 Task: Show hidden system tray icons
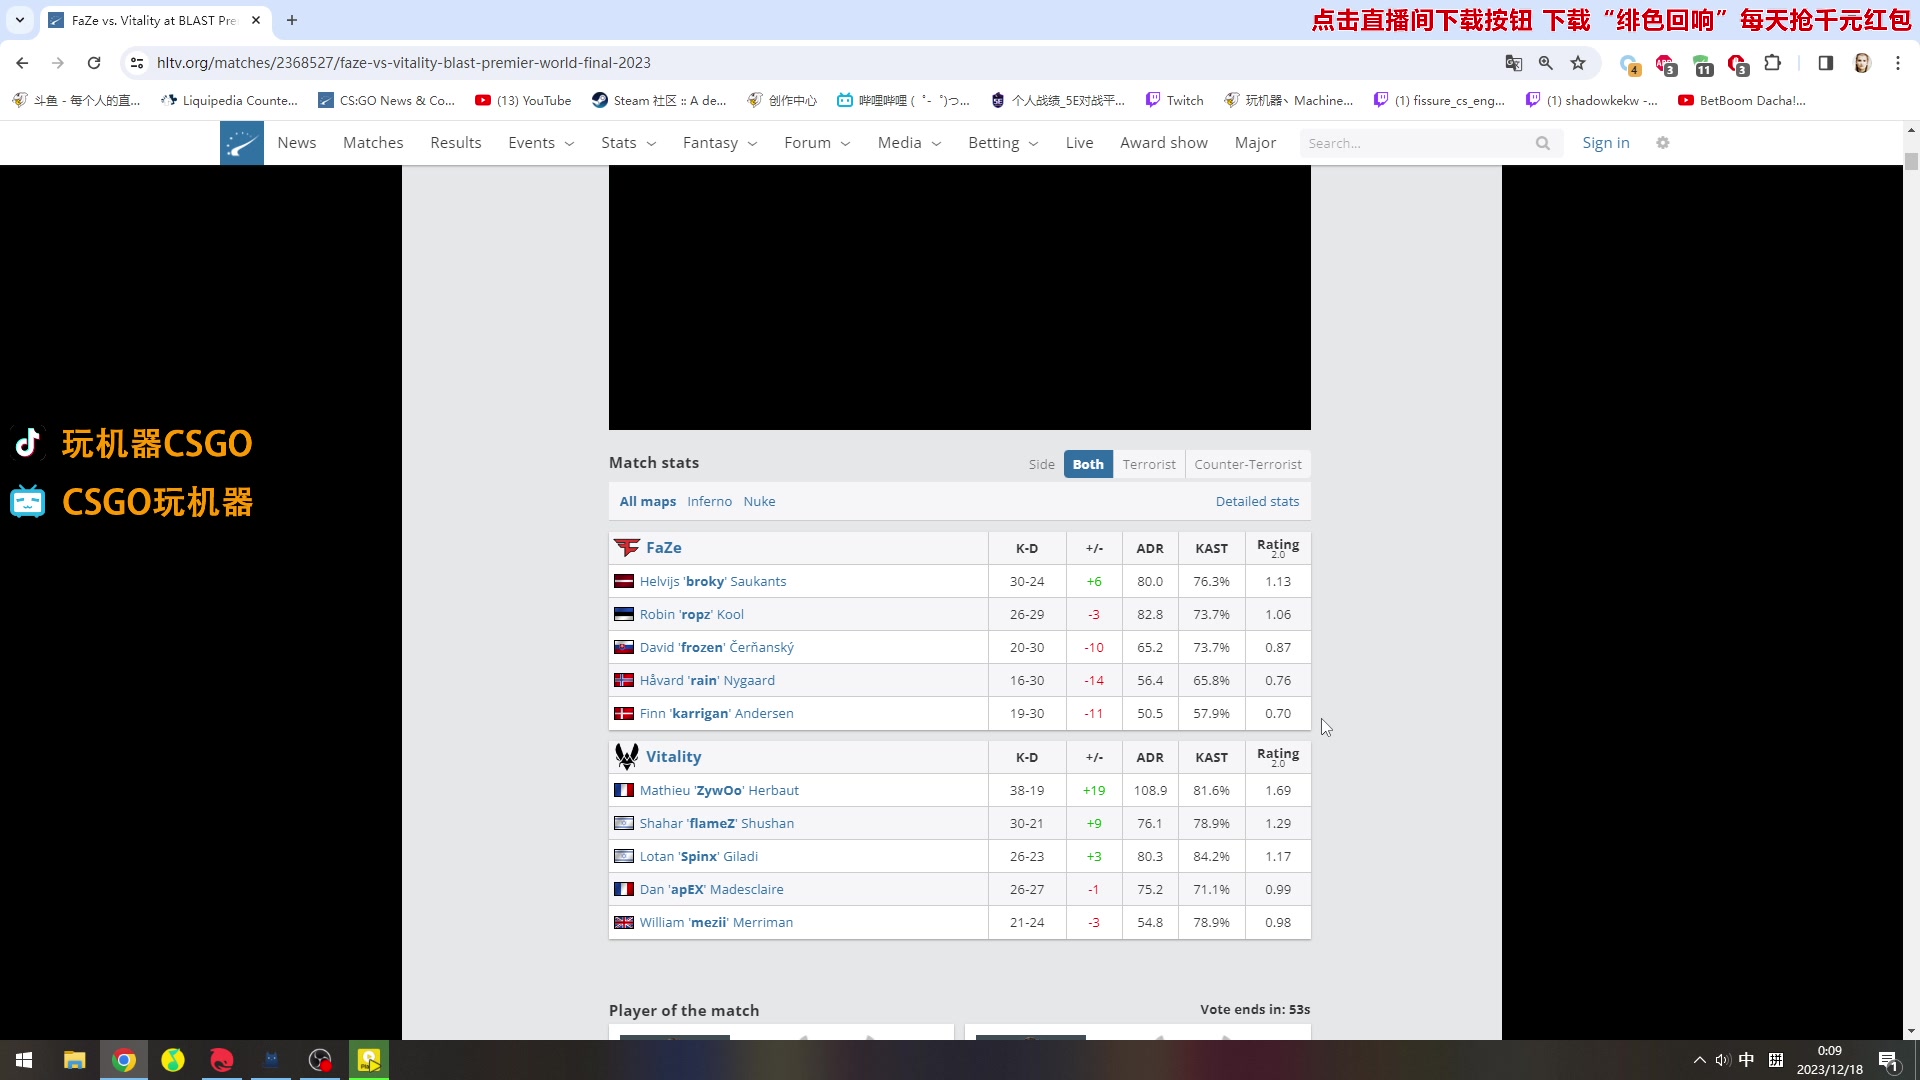coord(1699,1060)
